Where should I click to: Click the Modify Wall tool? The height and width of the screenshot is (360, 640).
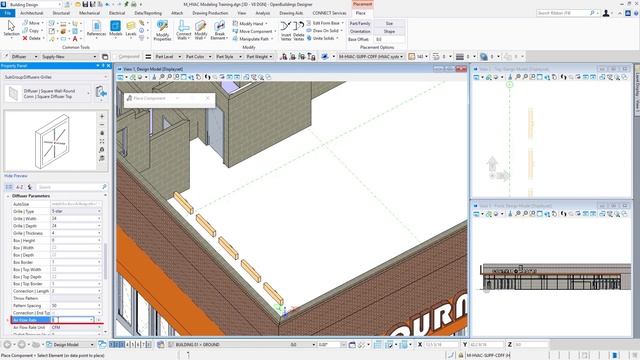200,30
